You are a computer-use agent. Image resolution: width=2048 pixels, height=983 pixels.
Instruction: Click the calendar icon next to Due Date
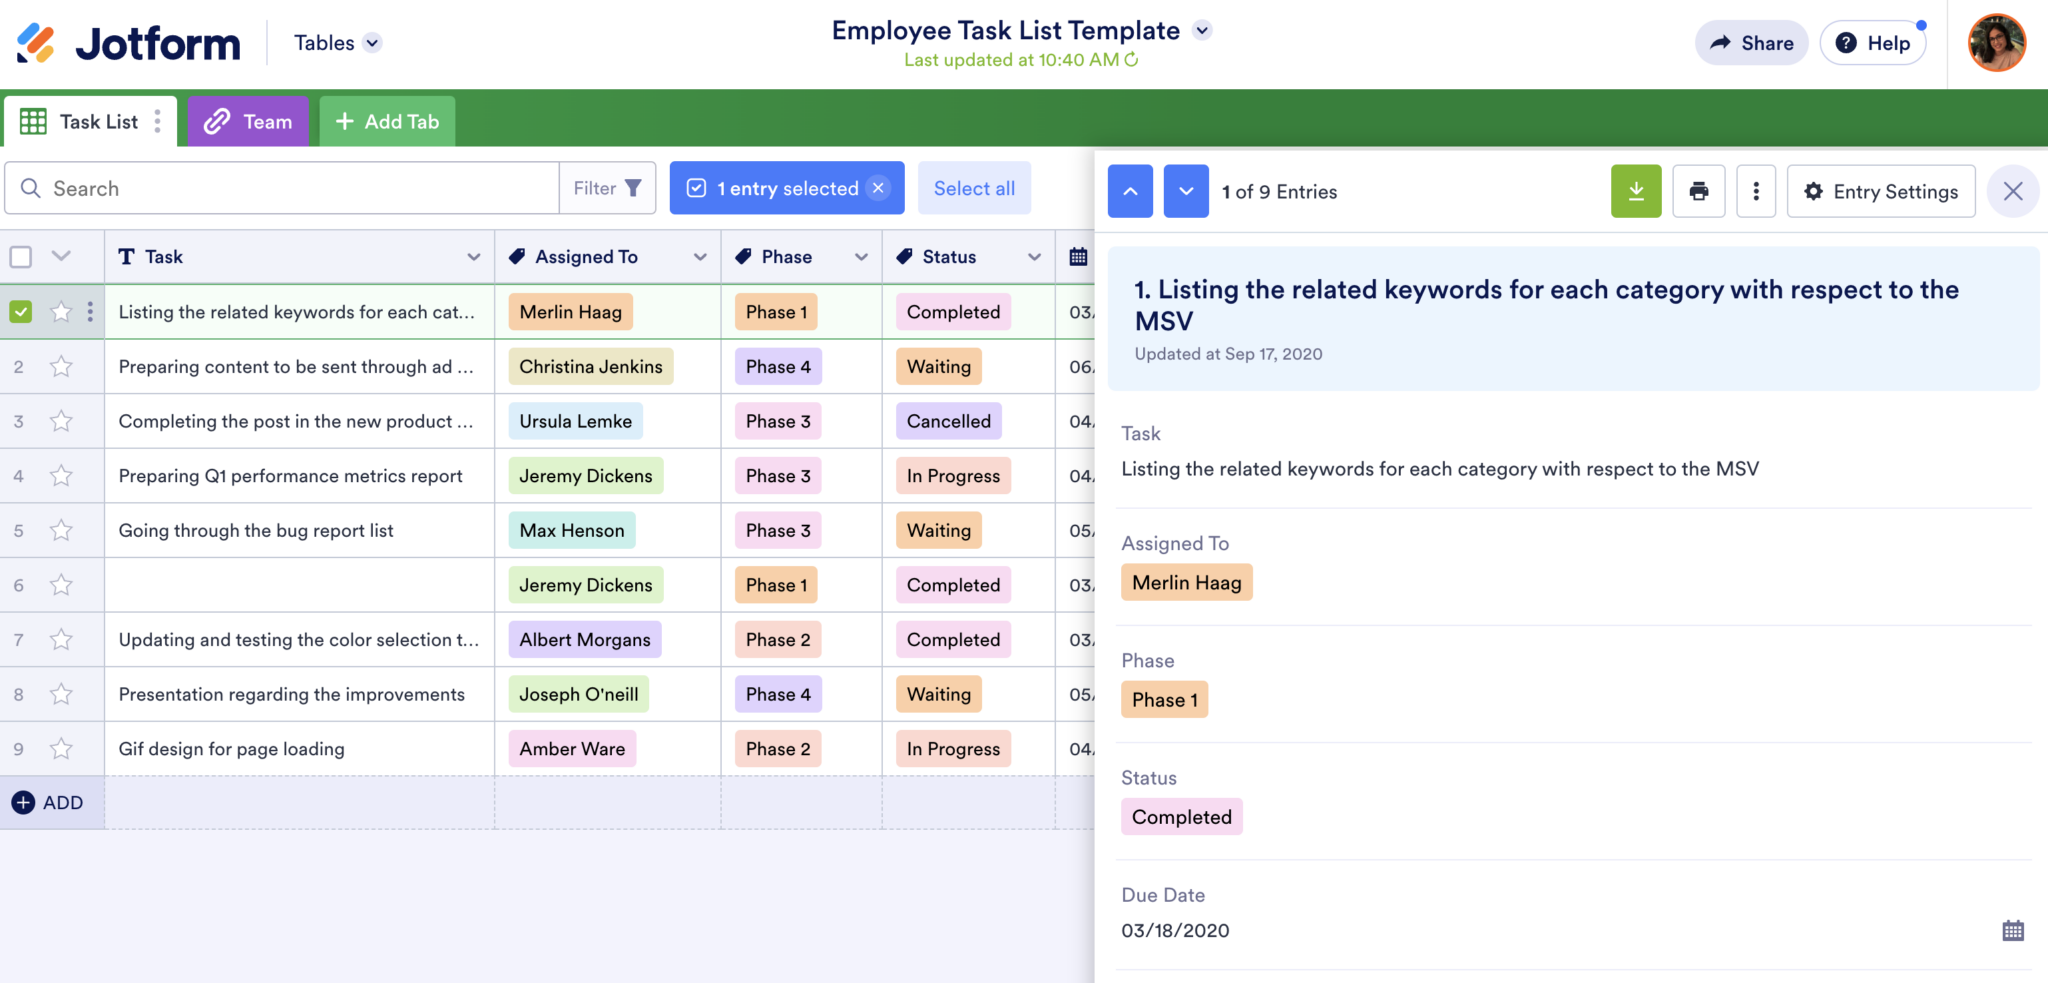tap(2013, 930)
